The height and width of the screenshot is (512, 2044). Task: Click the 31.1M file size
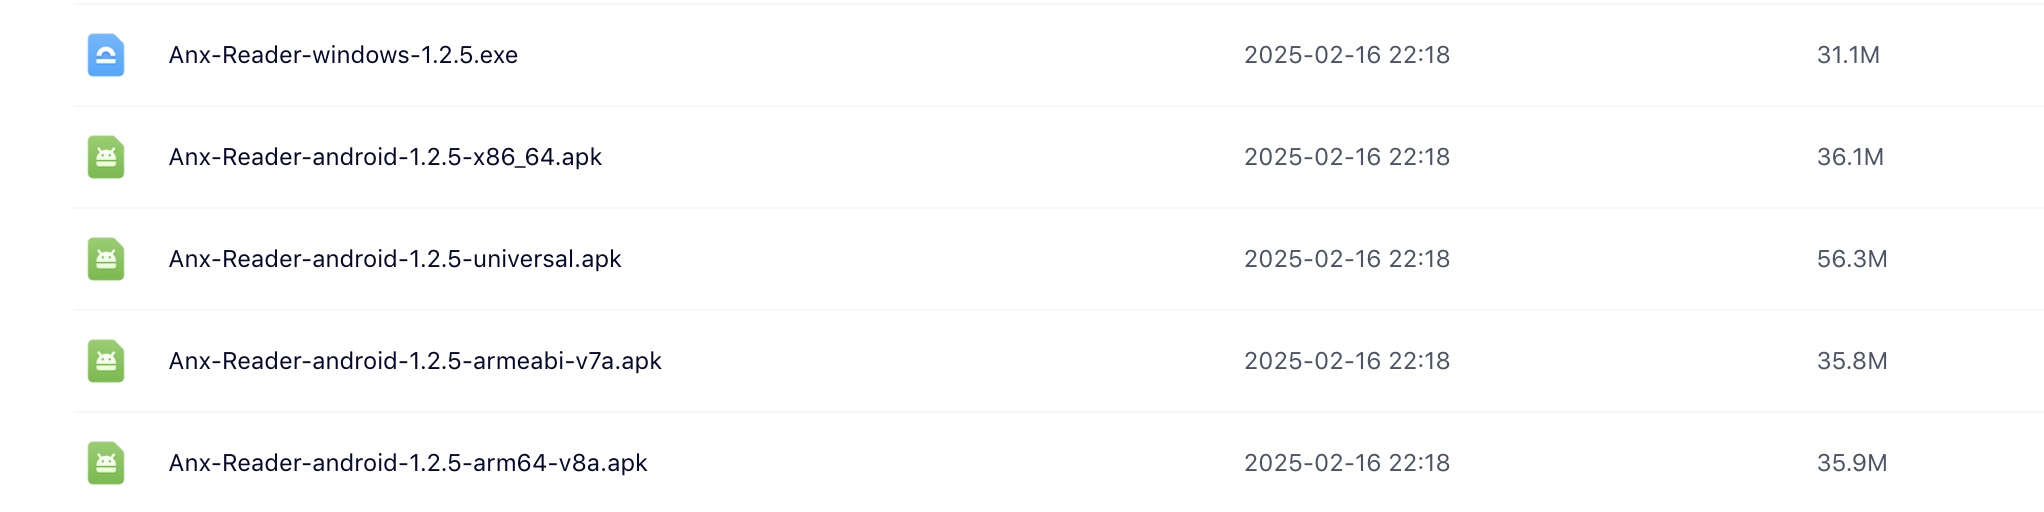tap(1848, 55)
